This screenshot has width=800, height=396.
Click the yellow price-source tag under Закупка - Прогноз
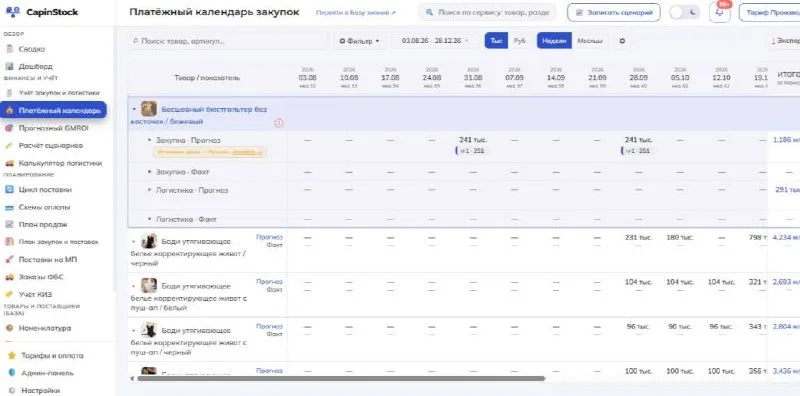(x=210, y=152)
